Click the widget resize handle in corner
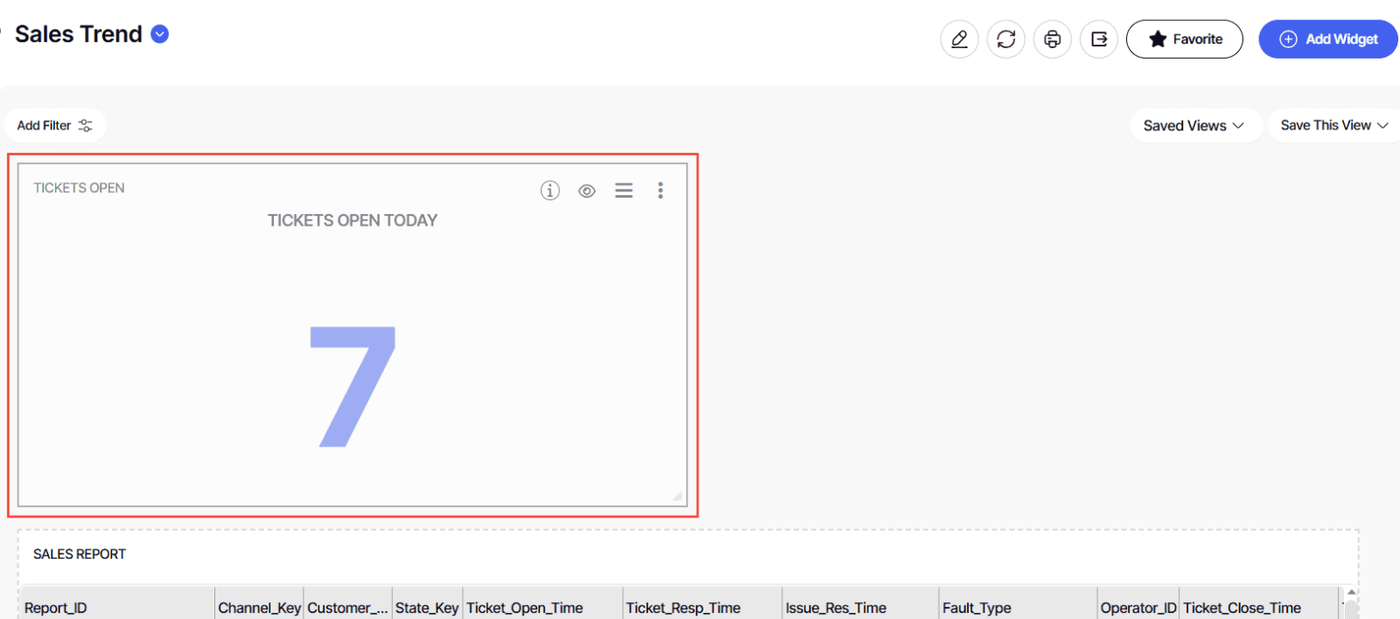Screen dimensions: 1400x619 pyautogui.click(x=678, y=496)
